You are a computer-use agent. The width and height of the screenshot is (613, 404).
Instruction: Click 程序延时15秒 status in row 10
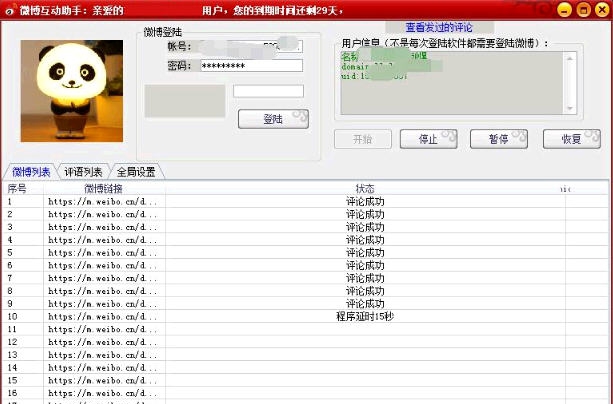tap(365, 316)
